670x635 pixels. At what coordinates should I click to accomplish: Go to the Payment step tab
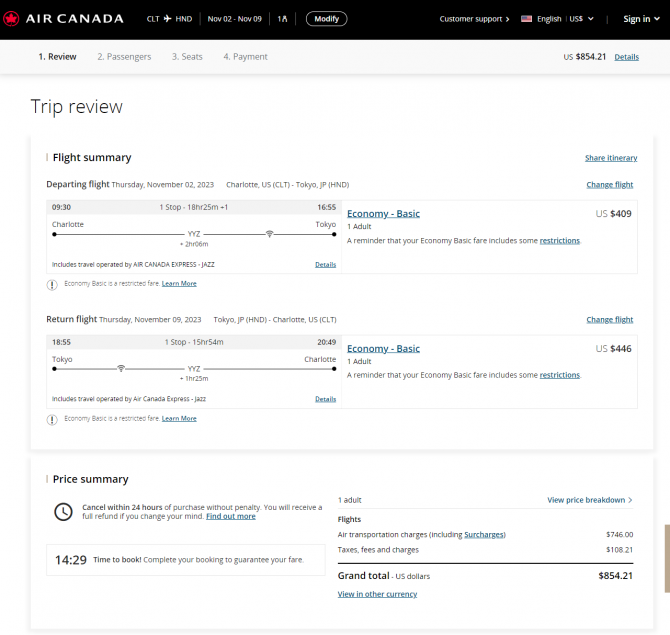(x=245, y=56)
